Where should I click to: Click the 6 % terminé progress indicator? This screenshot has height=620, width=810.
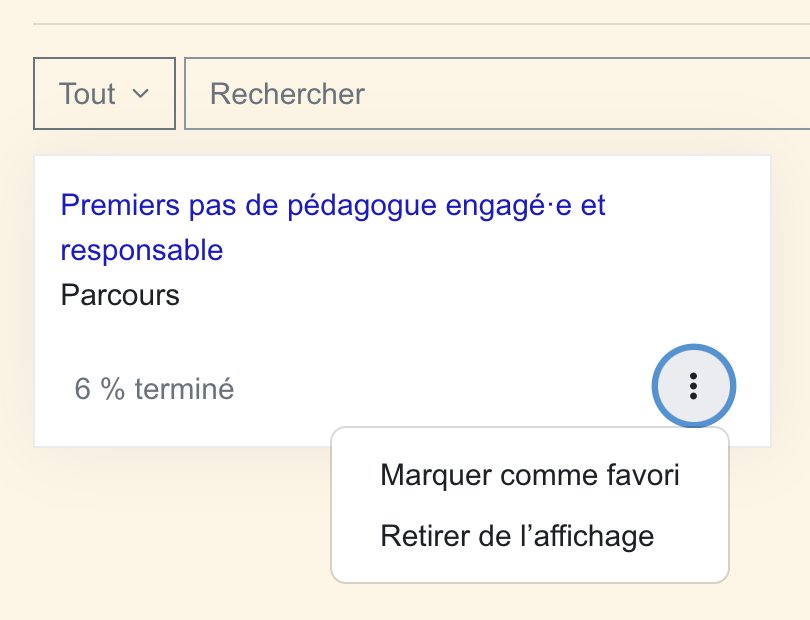(x=154, y=389)
